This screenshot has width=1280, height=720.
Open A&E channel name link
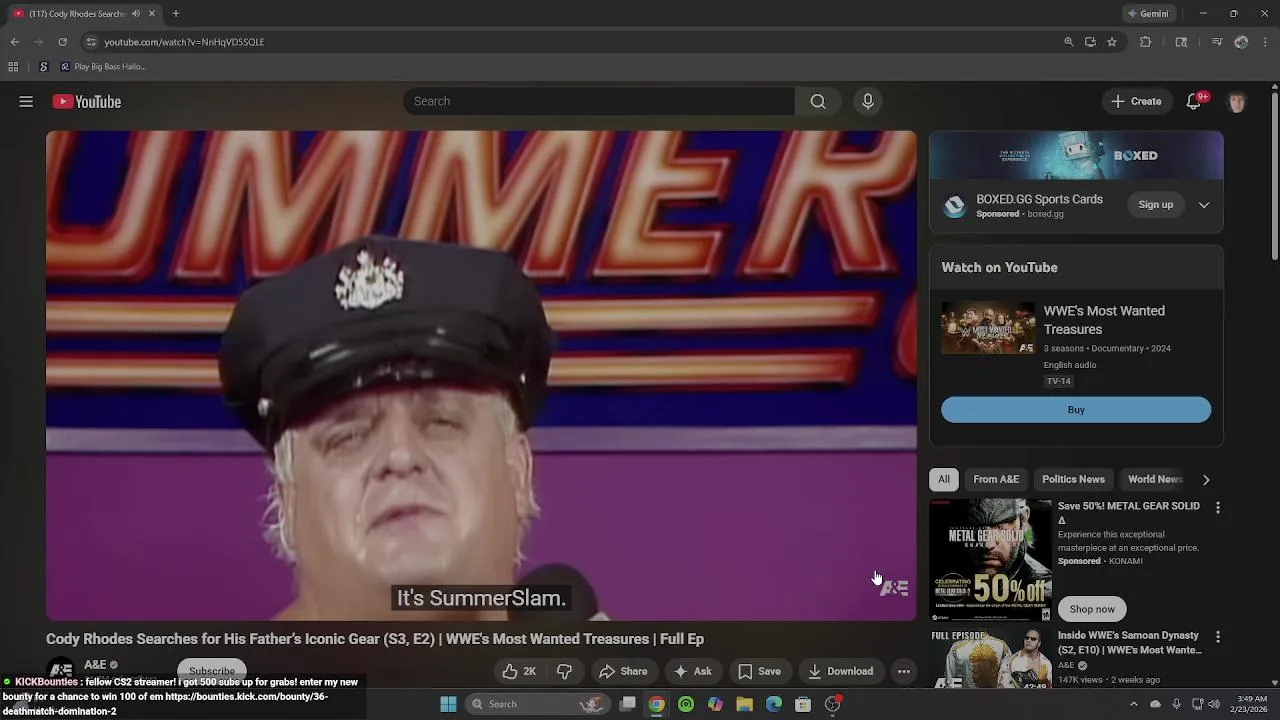pos(95,664)
